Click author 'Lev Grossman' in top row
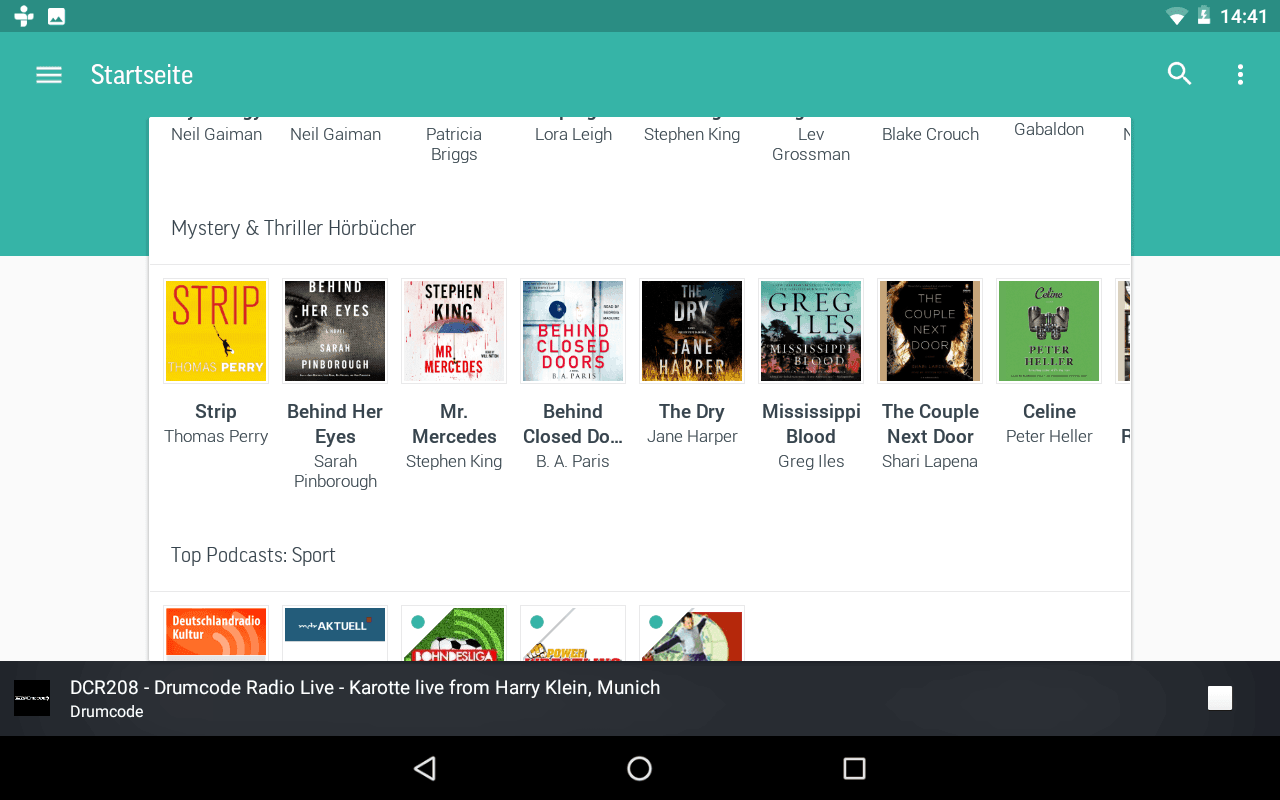The width and height of the screenshot is (1280, 800). [x=811, y=144]
